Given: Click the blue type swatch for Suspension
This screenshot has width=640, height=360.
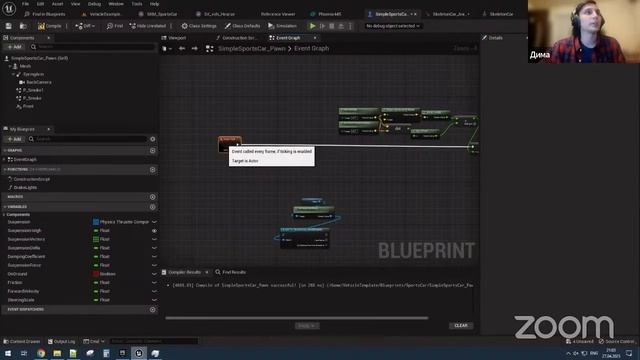Looking at the screenshot, I should 96,222.
